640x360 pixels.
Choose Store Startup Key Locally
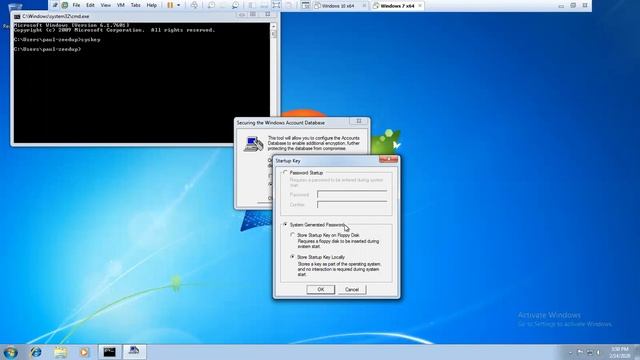point(292,257)
